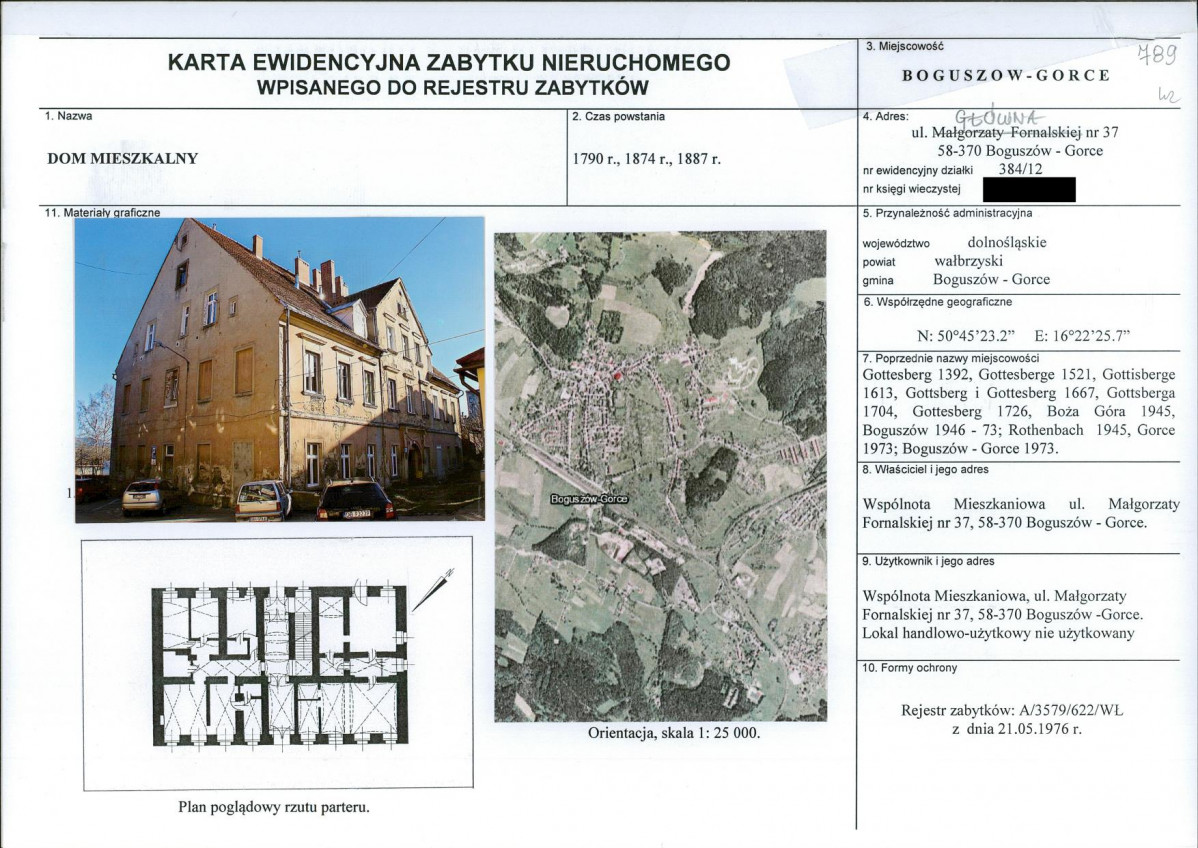Click the longitude 'E: 16°22'25.7"'
Viewport: 1198px width, 848px height.
click(x=1082, y=336)
